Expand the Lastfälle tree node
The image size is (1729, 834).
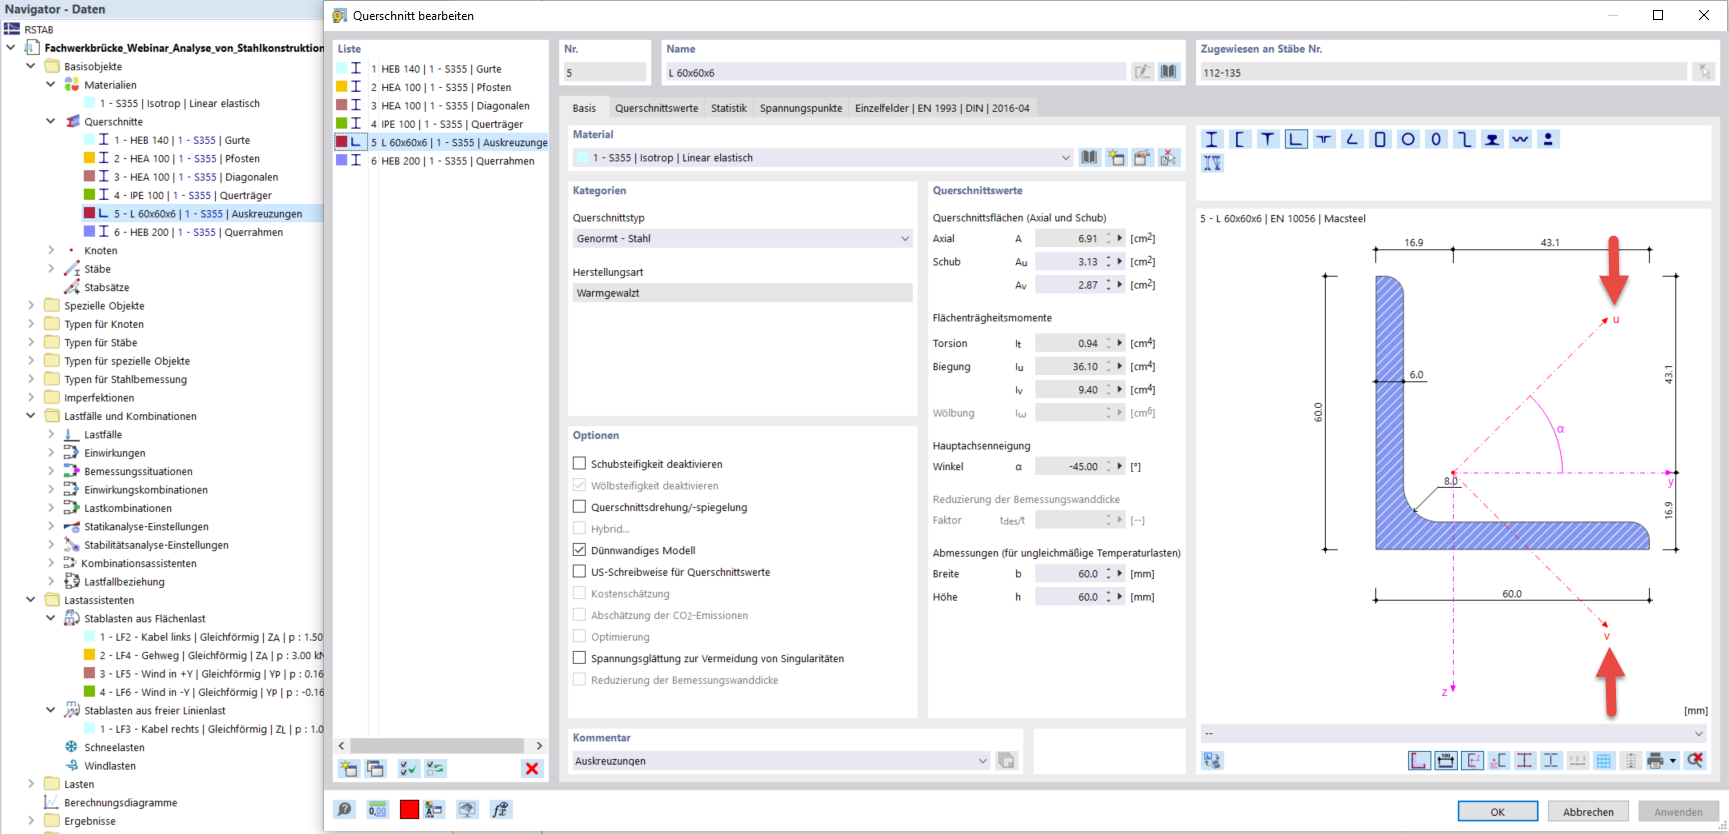(x=51, y=435)
